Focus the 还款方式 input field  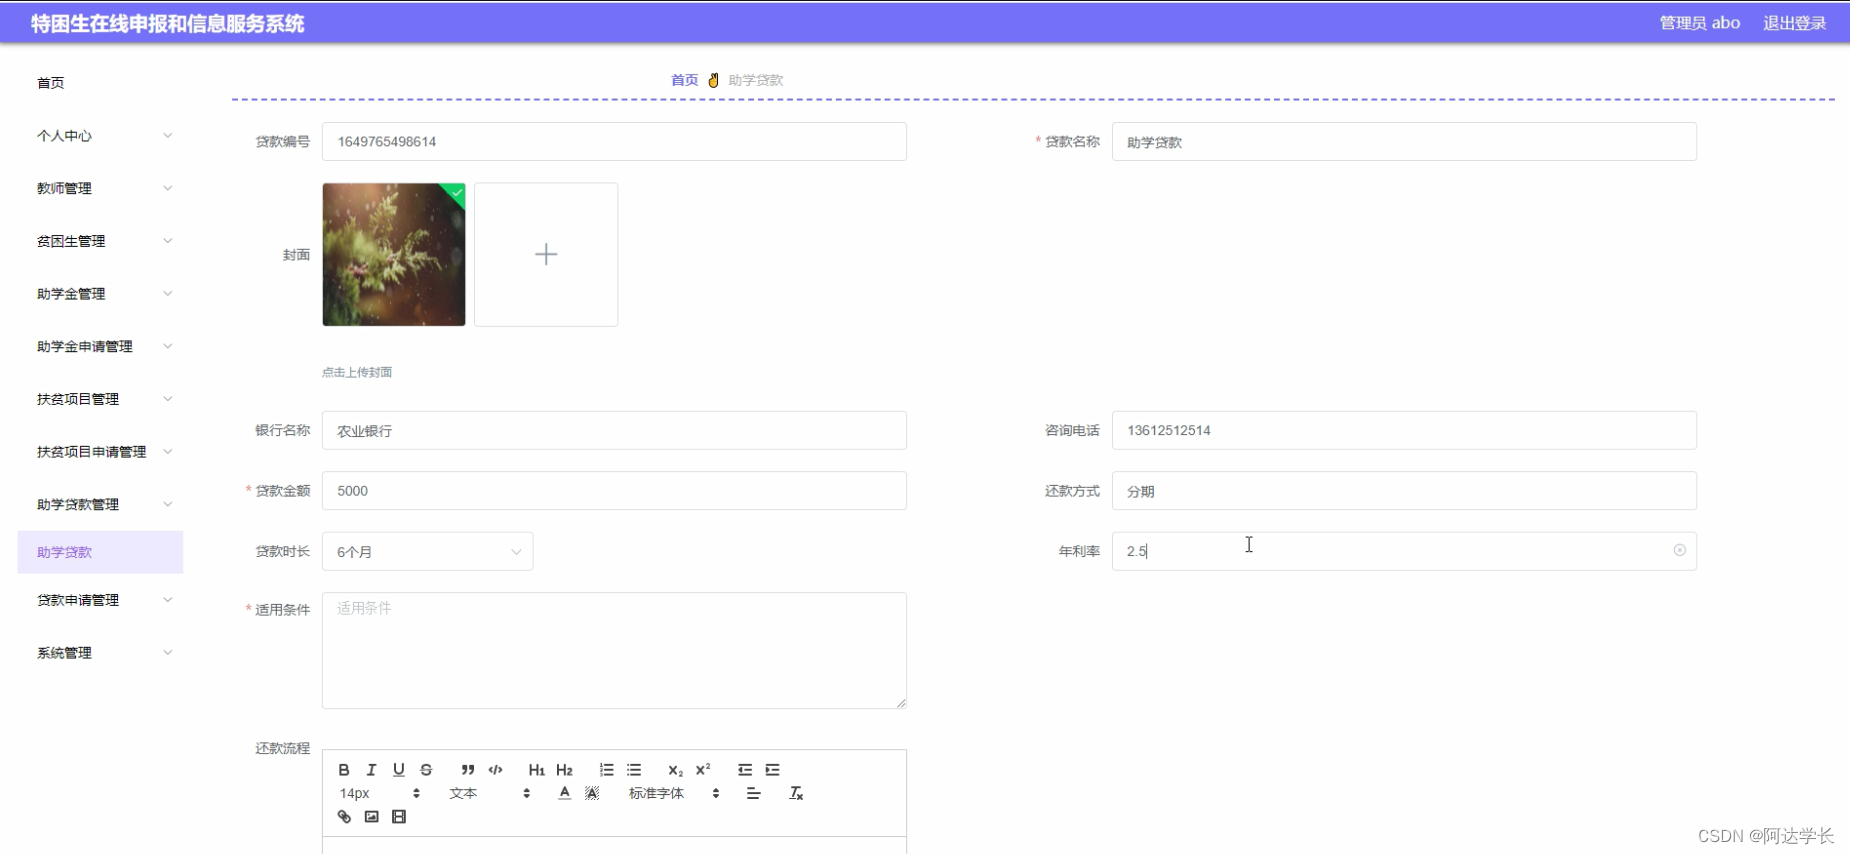1404,490
